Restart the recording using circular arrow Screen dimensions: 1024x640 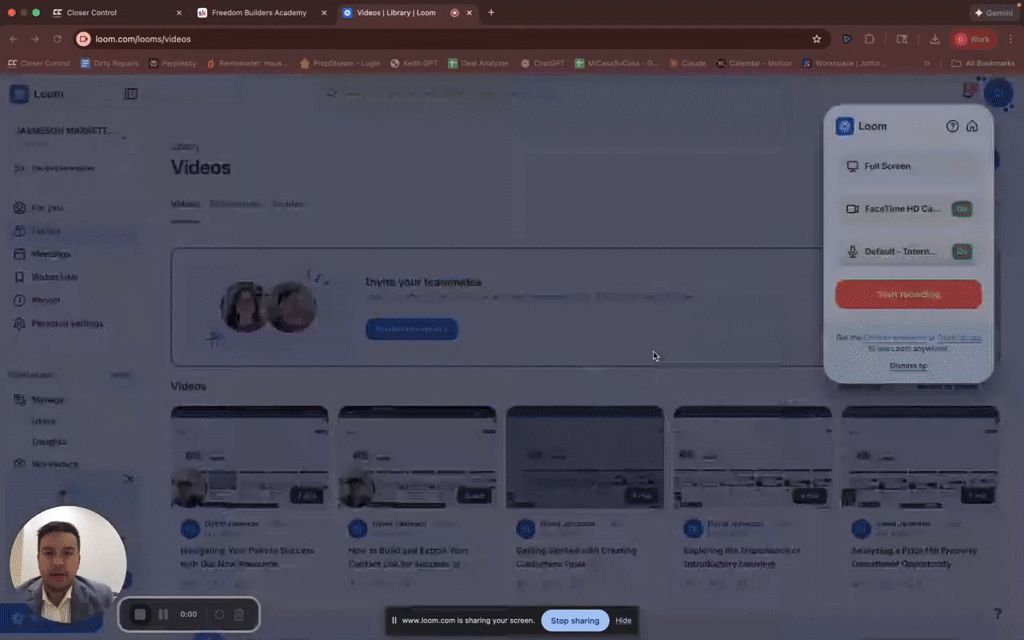pyautogui.click(x=219, y=615)
